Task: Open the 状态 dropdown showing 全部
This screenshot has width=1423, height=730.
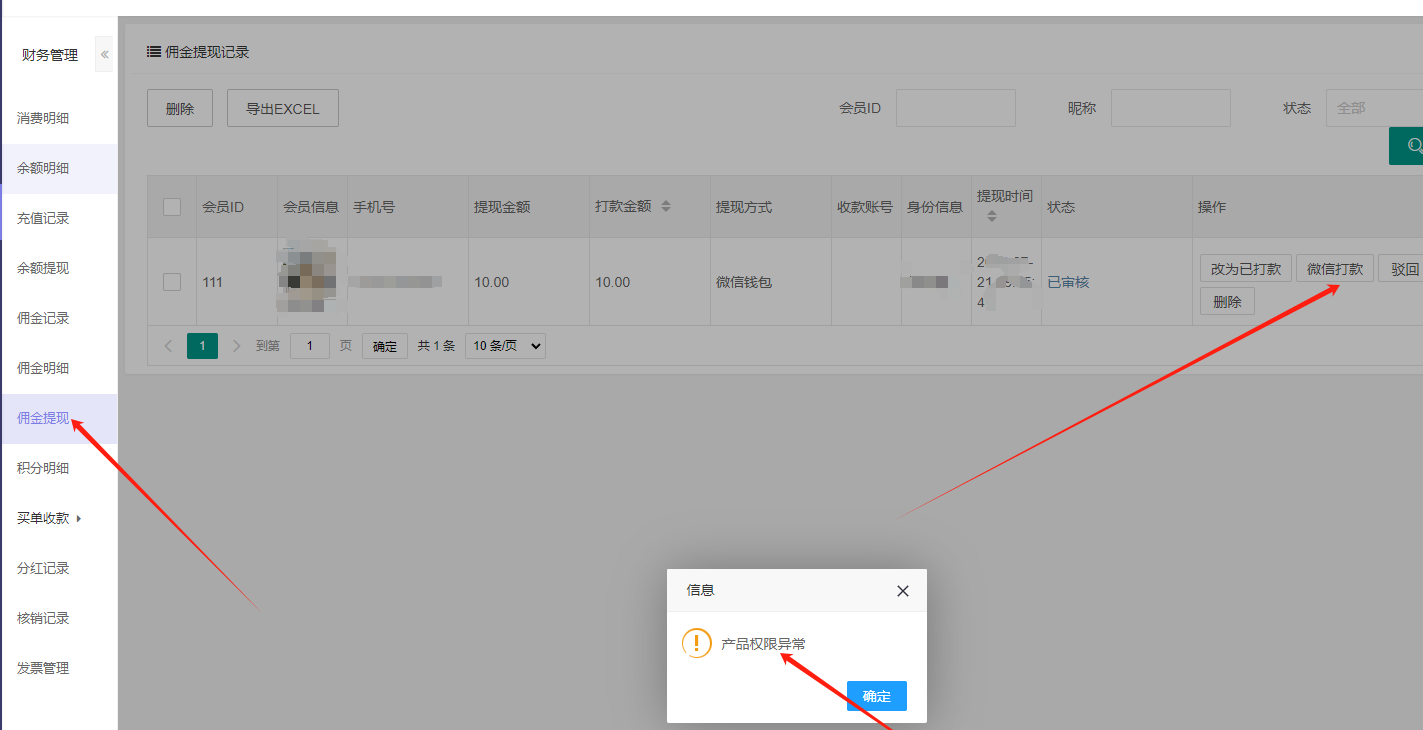Action: pos(1374,108)
